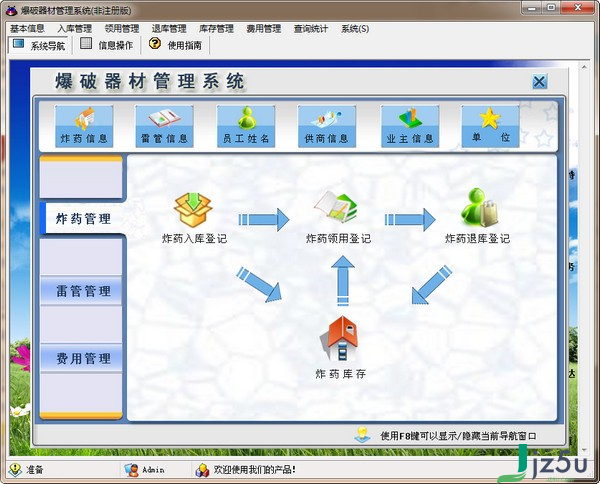Click the F8 hint text
This screenshot has width=600, height=484.
(x=458, y=436)
